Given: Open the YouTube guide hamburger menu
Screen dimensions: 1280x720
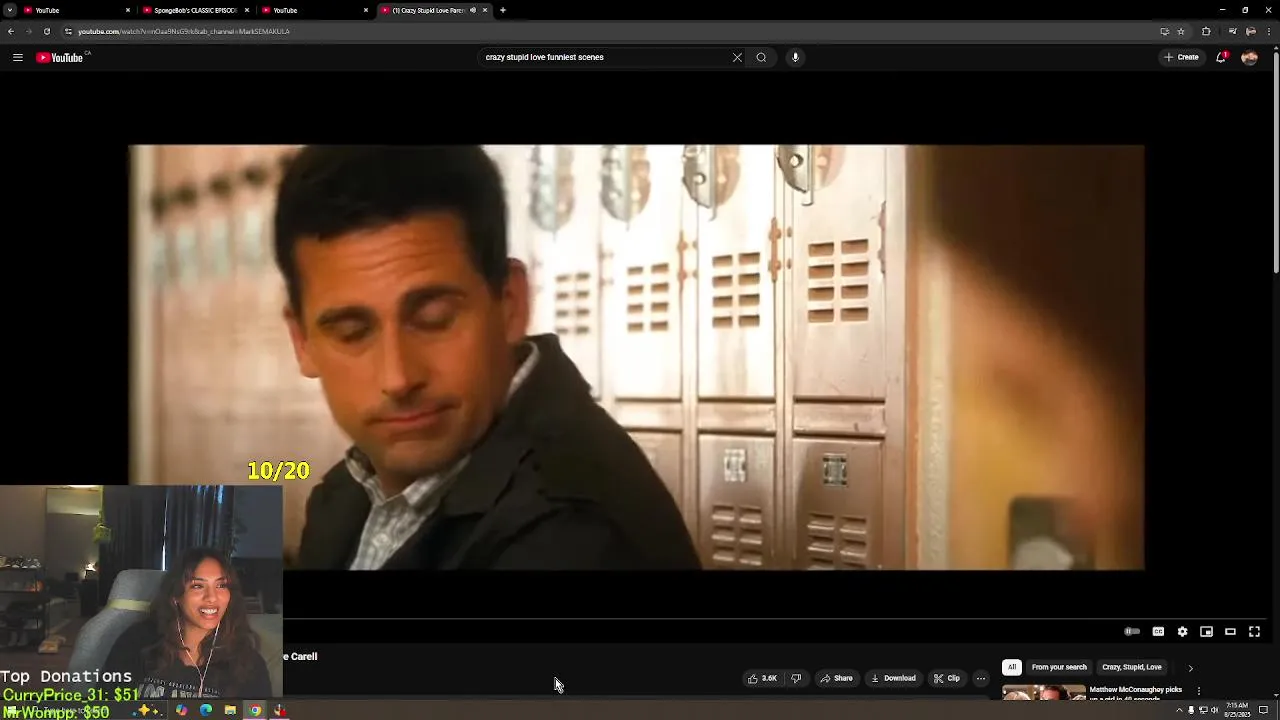Looking at the screenshot, I should pos(17,57).
